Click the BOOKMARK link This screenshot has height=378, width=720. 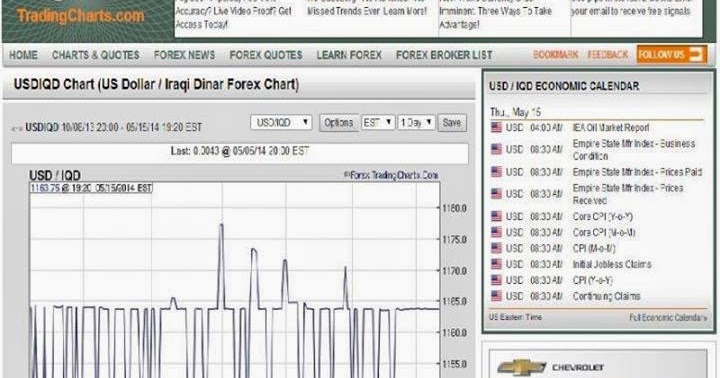point(556,55)
